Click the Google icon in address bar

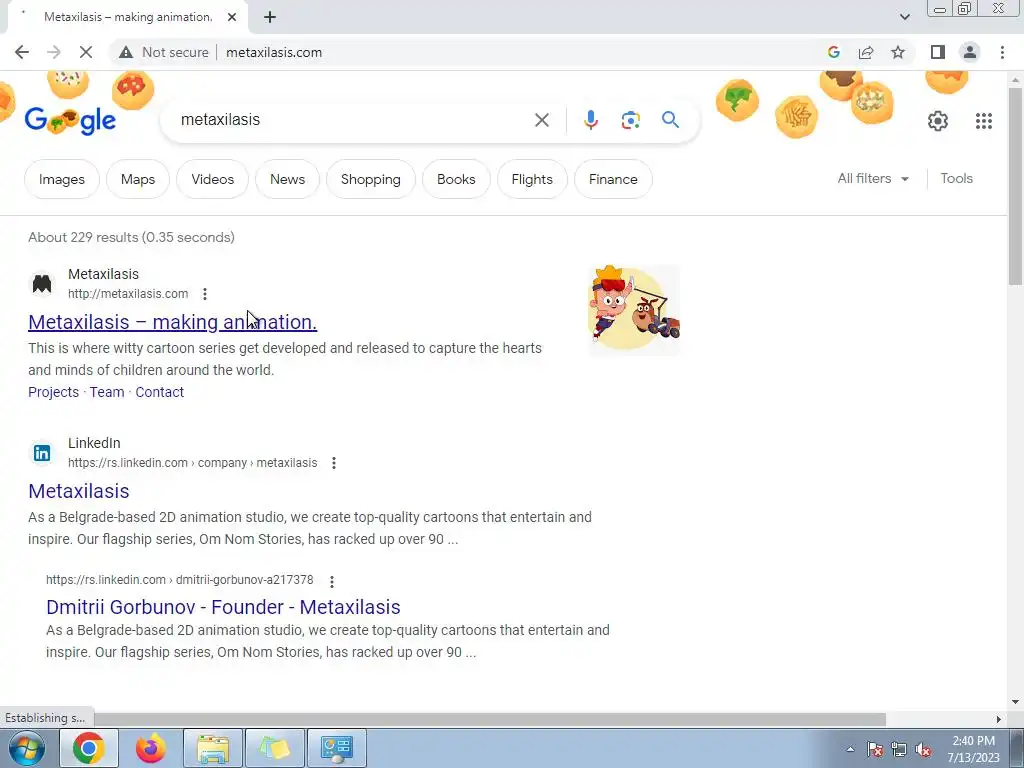[x=833, y=52]
